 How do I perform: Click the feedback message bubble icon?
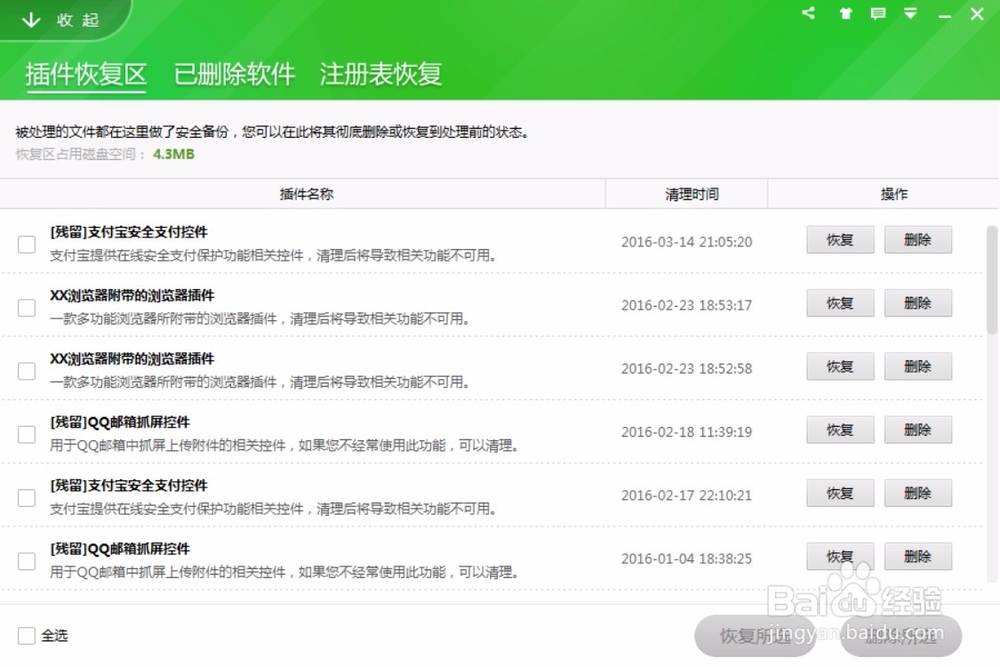click(877, 14)
